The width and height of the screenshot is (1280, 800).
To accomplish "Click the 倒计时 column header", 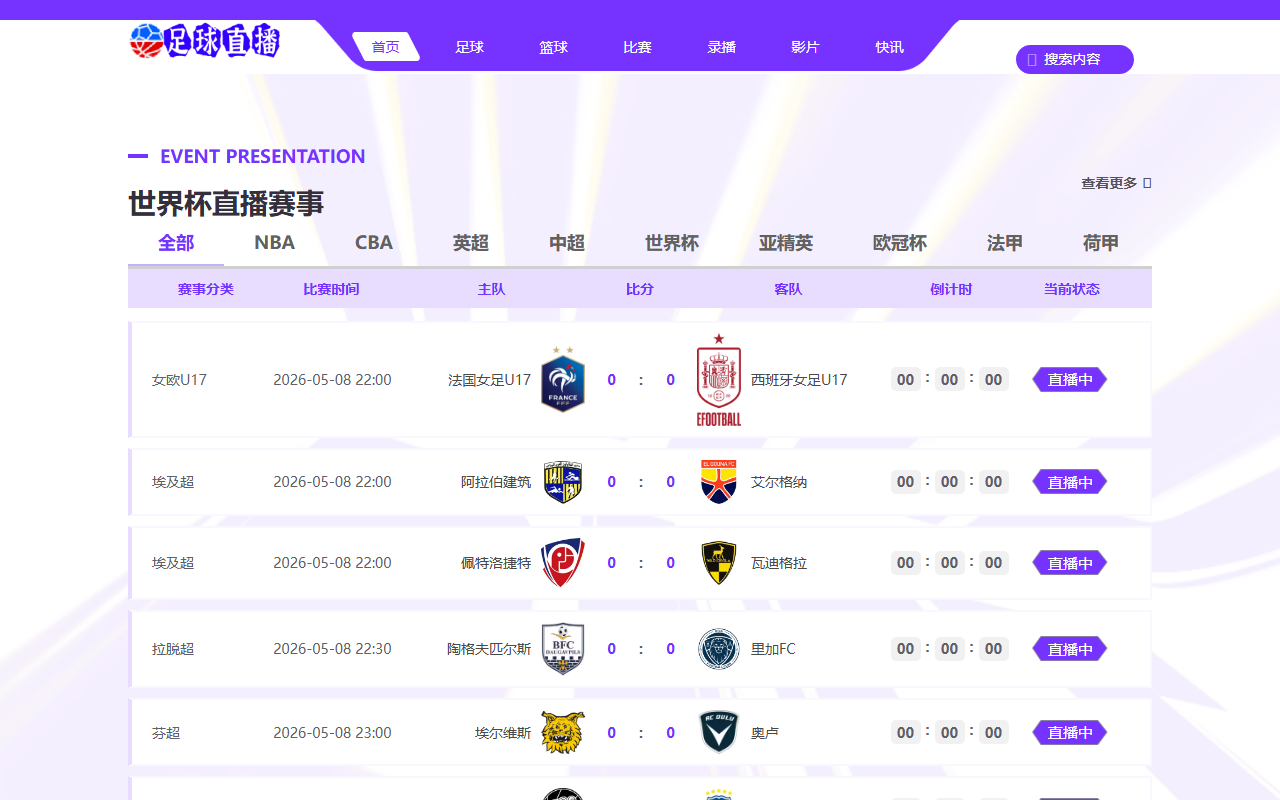I will (951, 289).
